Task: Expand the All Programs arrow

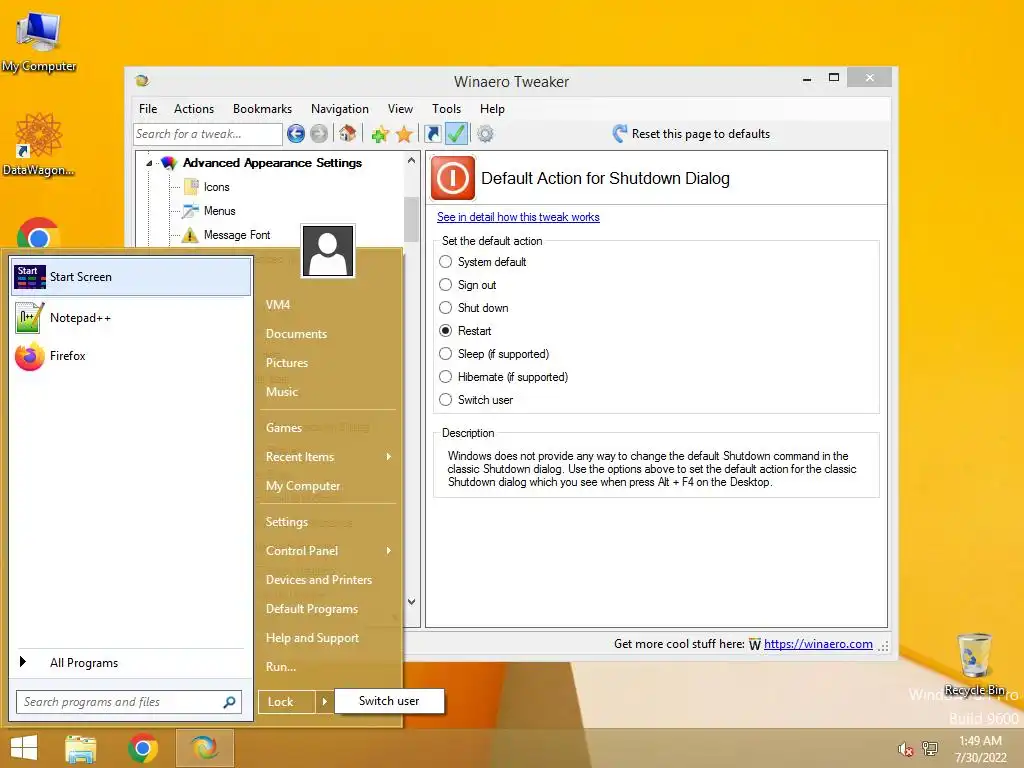Action: pos(23,662)
